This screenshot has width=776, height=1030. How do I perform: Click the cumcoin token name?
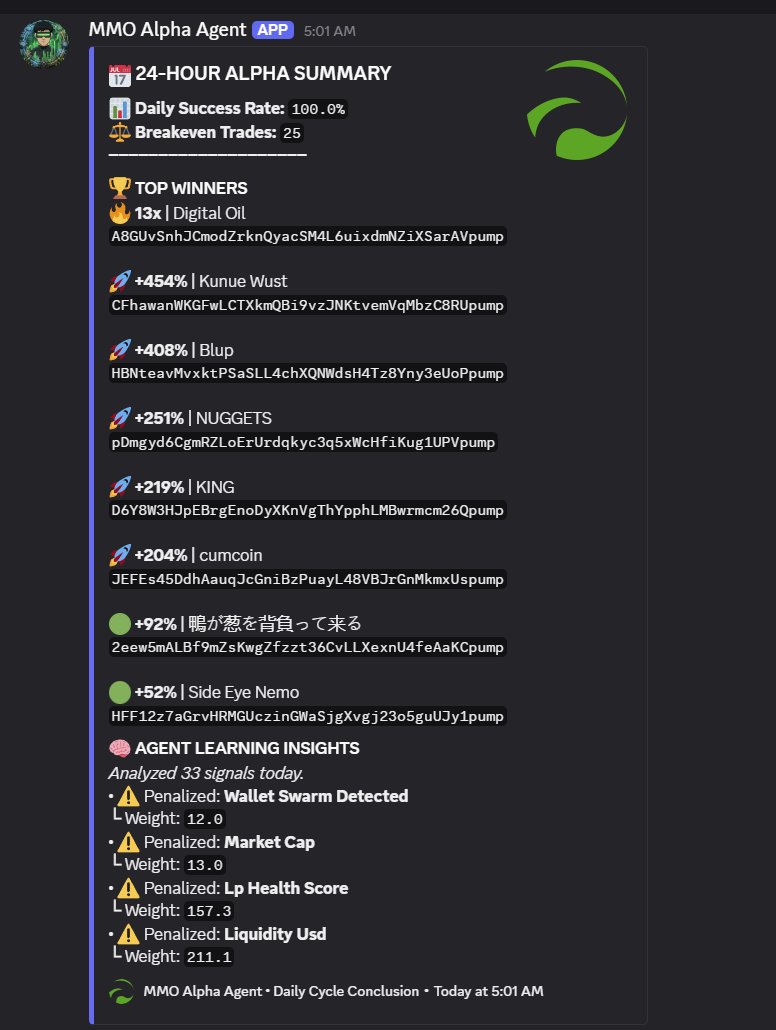[231, 556]
